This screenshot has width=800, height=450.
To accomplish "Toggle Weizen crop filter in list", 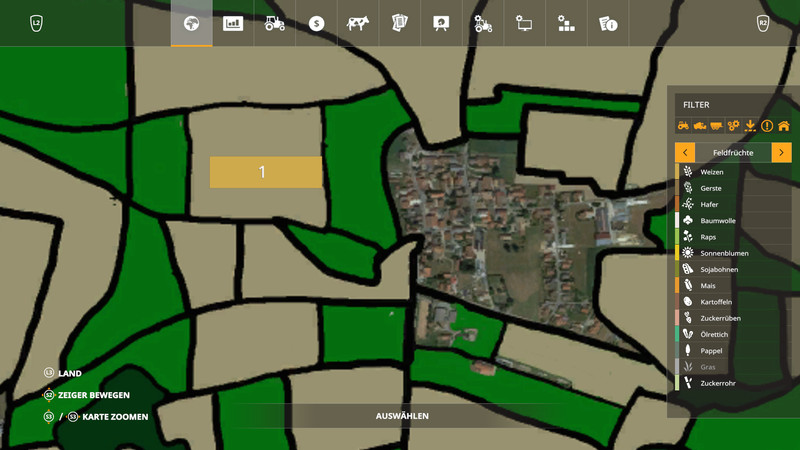I will coord(712,172).
